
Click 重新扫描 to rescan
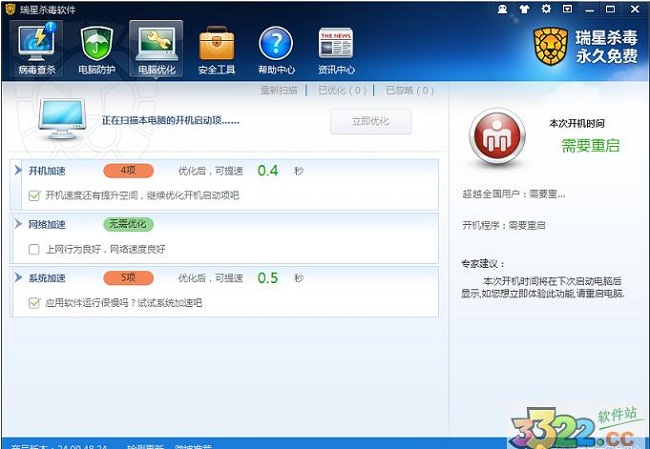pyautogui.click(x=279, y=90)
